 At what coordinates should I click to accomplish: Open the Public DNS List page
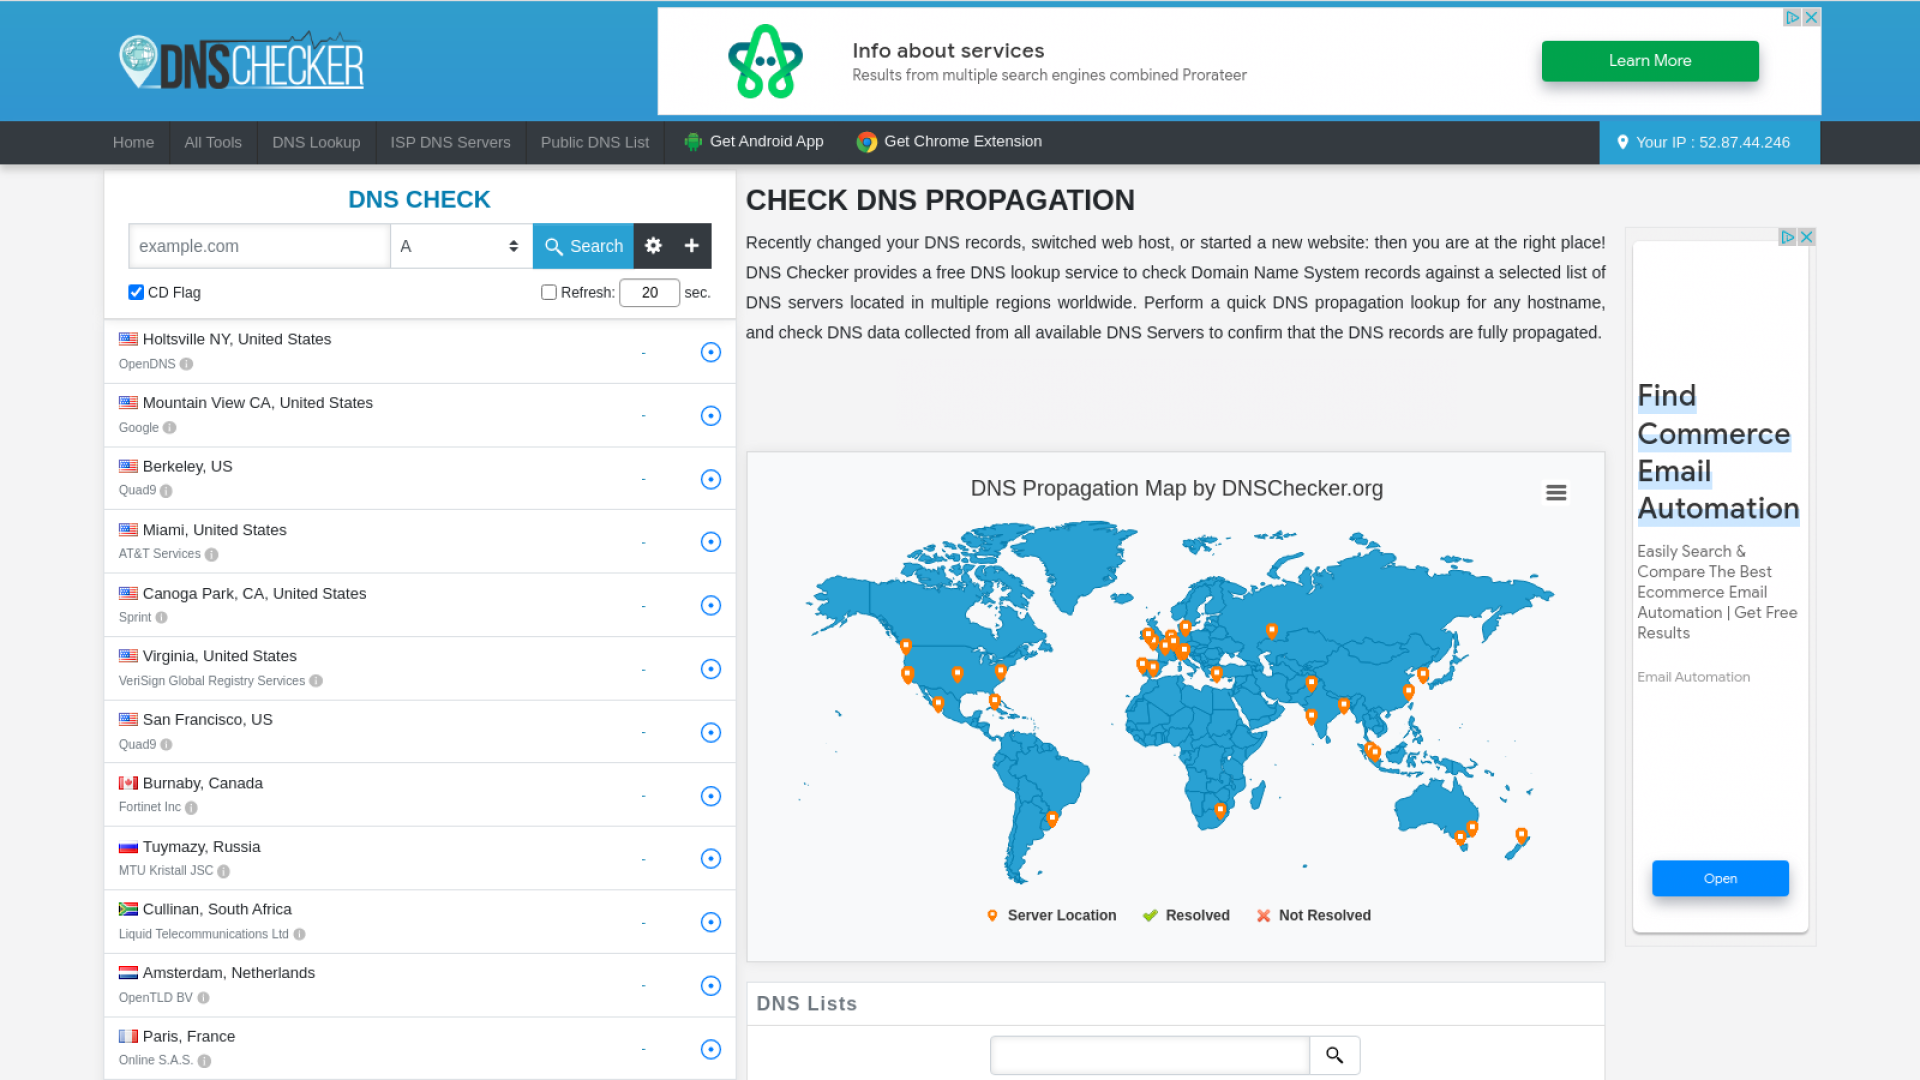click(x=594, y=142)
